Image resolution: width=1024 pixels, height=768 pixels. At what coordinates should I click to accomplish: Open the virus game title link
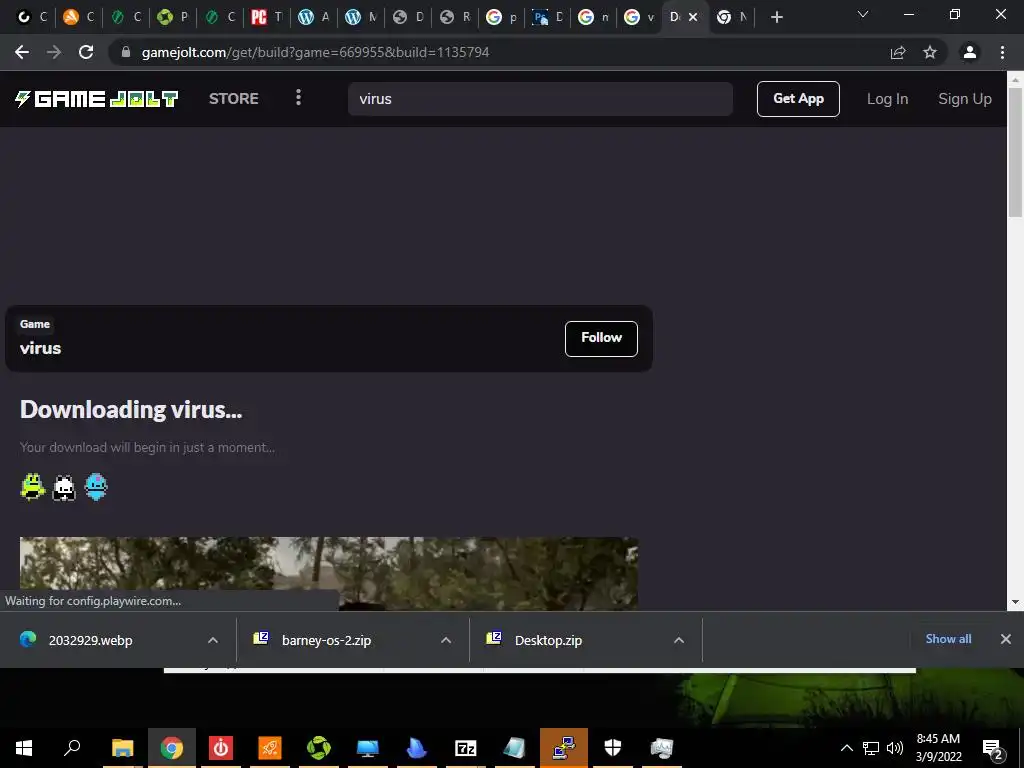(40, 348)
